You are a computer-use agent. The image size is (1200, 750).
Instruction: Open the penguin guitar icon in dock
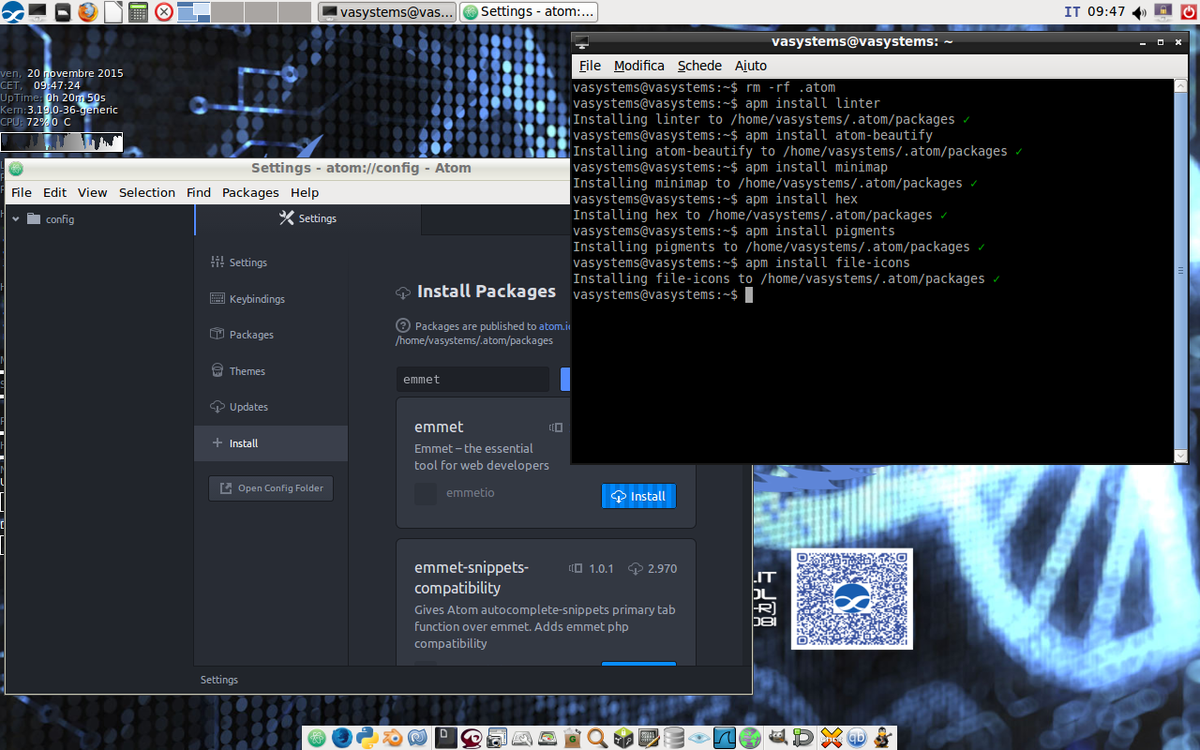[x=881, y=738]
